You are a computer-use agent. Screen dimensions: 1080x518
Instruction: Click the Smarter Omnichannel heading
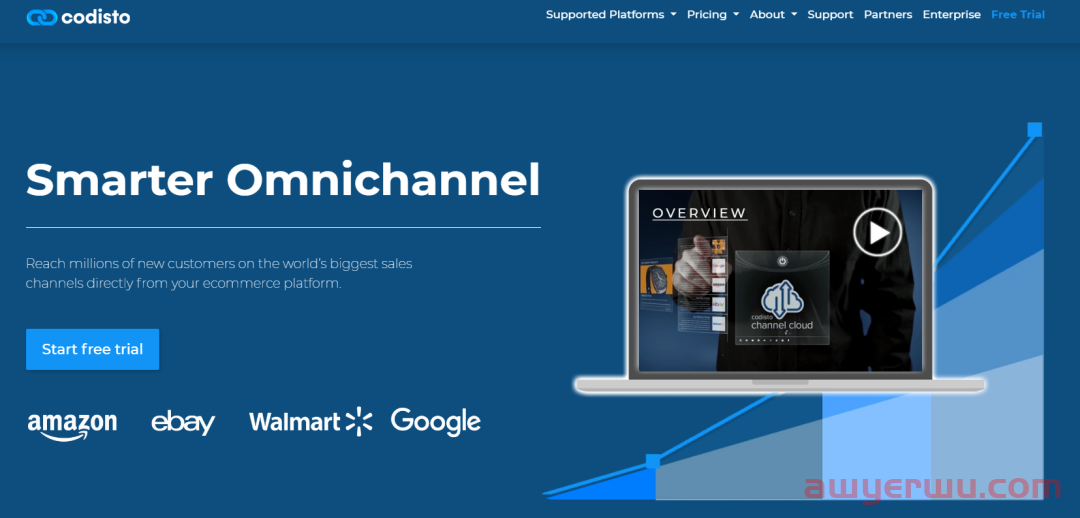click(283, 180)
